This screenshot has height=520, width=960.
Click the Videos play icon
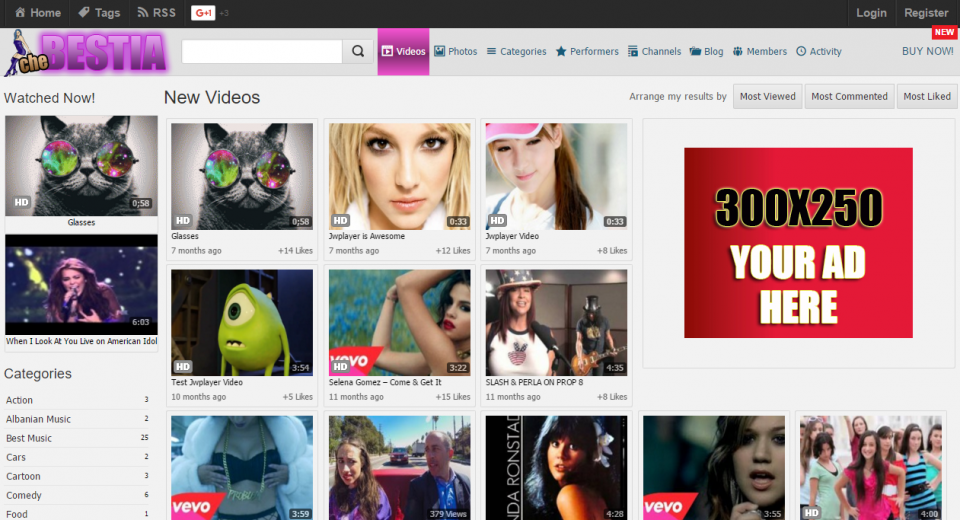coord(387,51)
